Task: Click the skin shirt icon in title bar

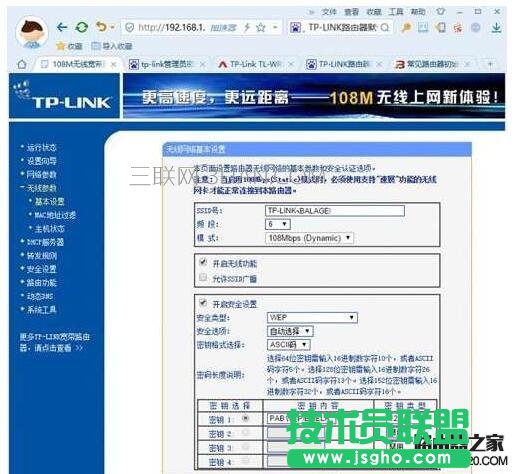Action: click(440, 12)
